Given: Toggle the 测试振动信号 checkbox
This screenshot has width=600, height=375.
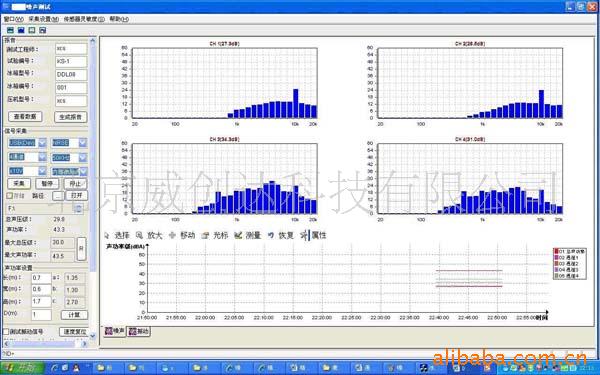Looking at the screenshot, I should point(6,331).
